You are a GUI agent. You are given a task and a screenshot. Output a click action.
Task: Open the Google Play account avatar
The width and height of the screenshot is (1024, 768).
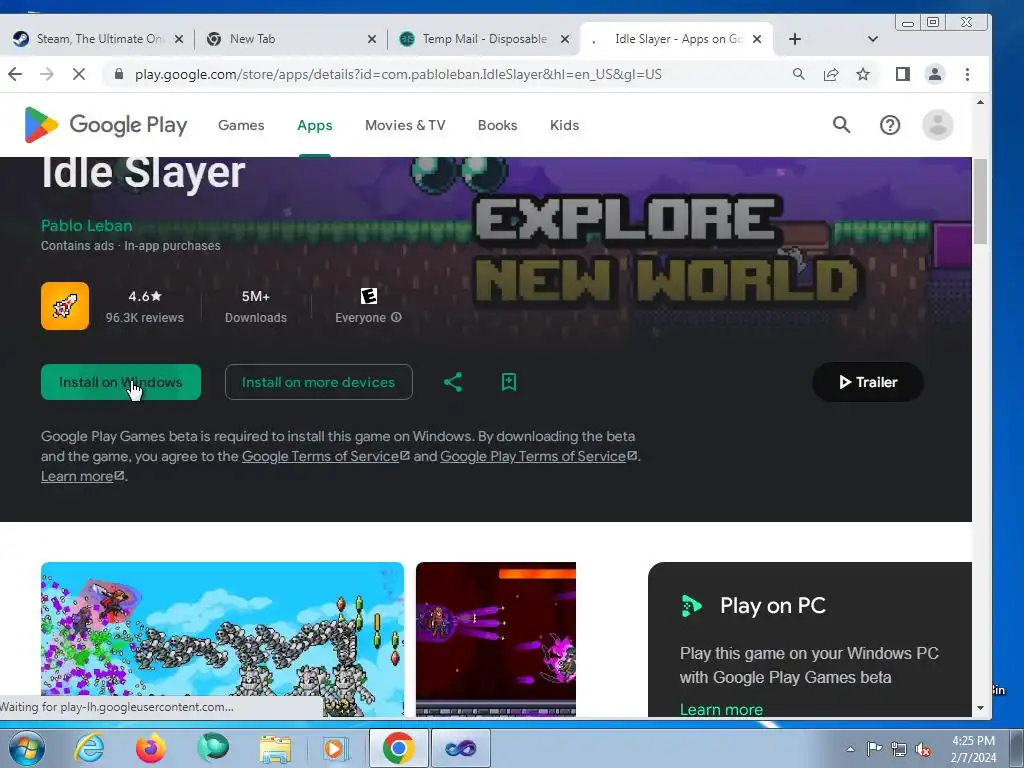[938, 125]
